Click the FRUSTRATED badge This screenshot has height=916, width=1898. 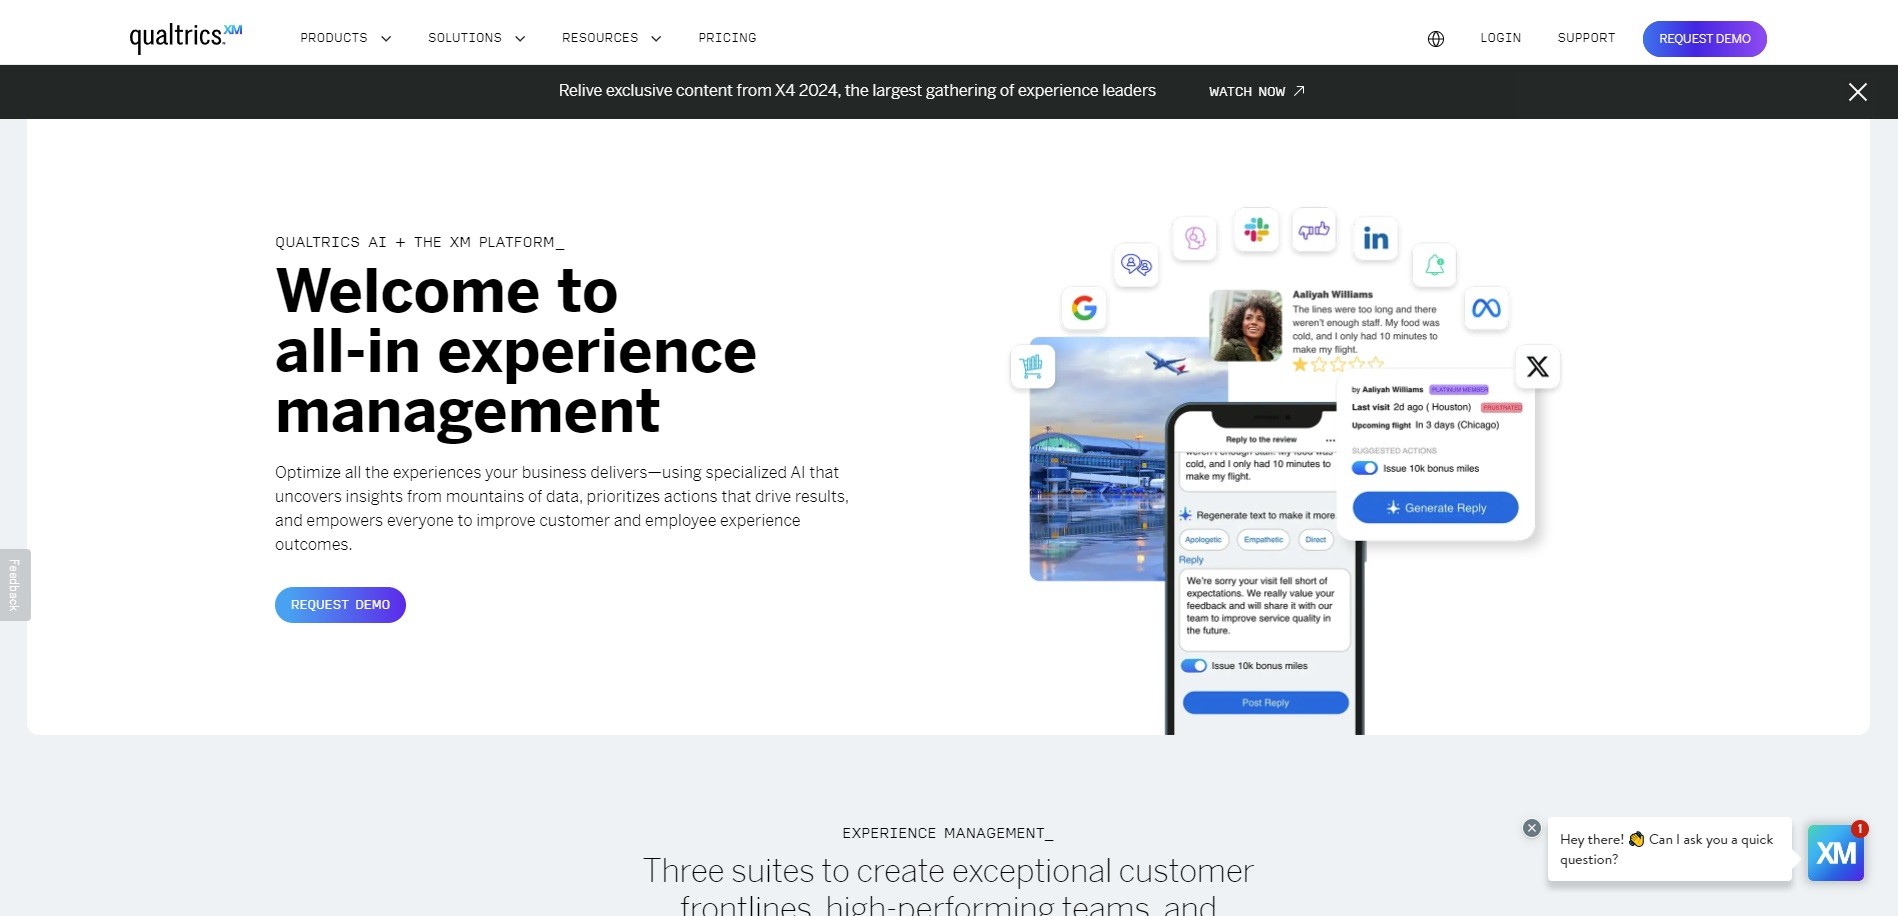coord(1502,408)
